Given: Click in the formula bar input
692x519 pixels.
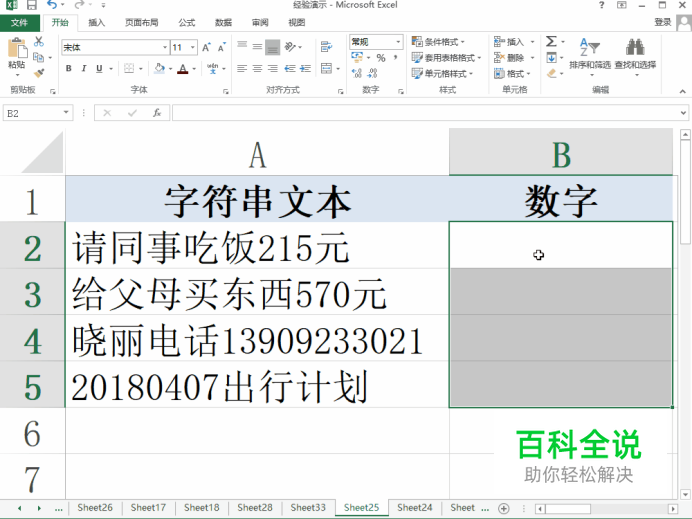Looking at the screenshot, I should tap(425, 113).
